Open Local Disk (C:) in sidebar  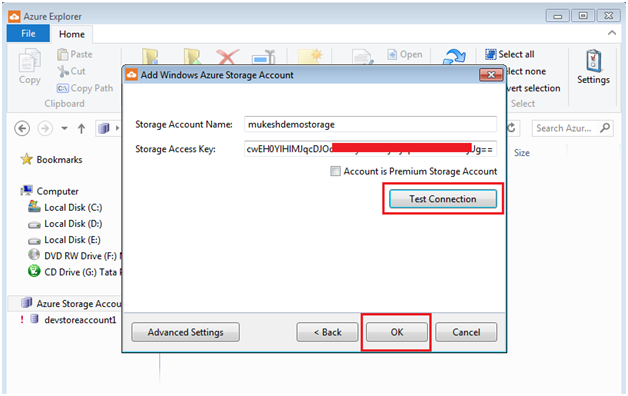coord(73,207)
